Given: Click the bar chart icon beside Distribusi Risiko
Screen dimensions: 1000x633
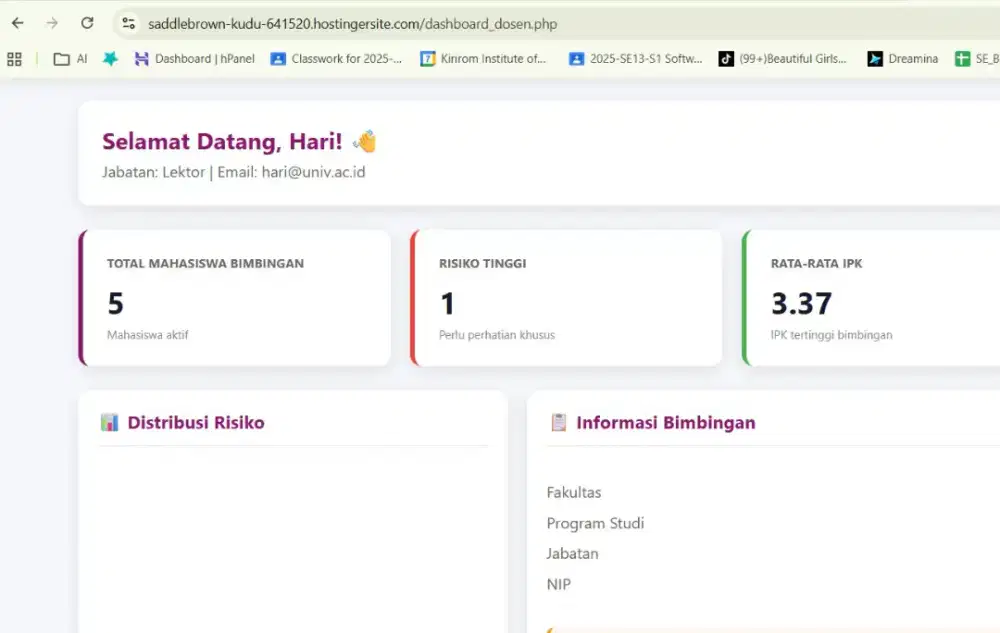Looking at the screenshot, I should (x=110, y=422).
